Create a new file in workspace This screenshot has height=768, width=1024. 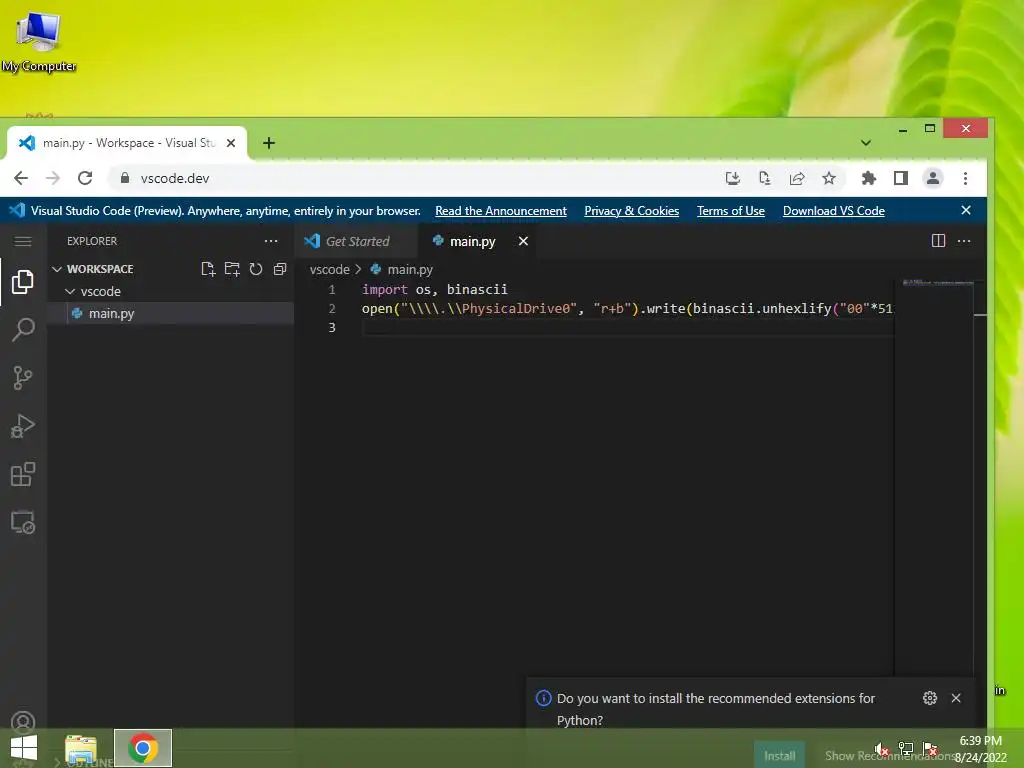(x=208, y=269)
